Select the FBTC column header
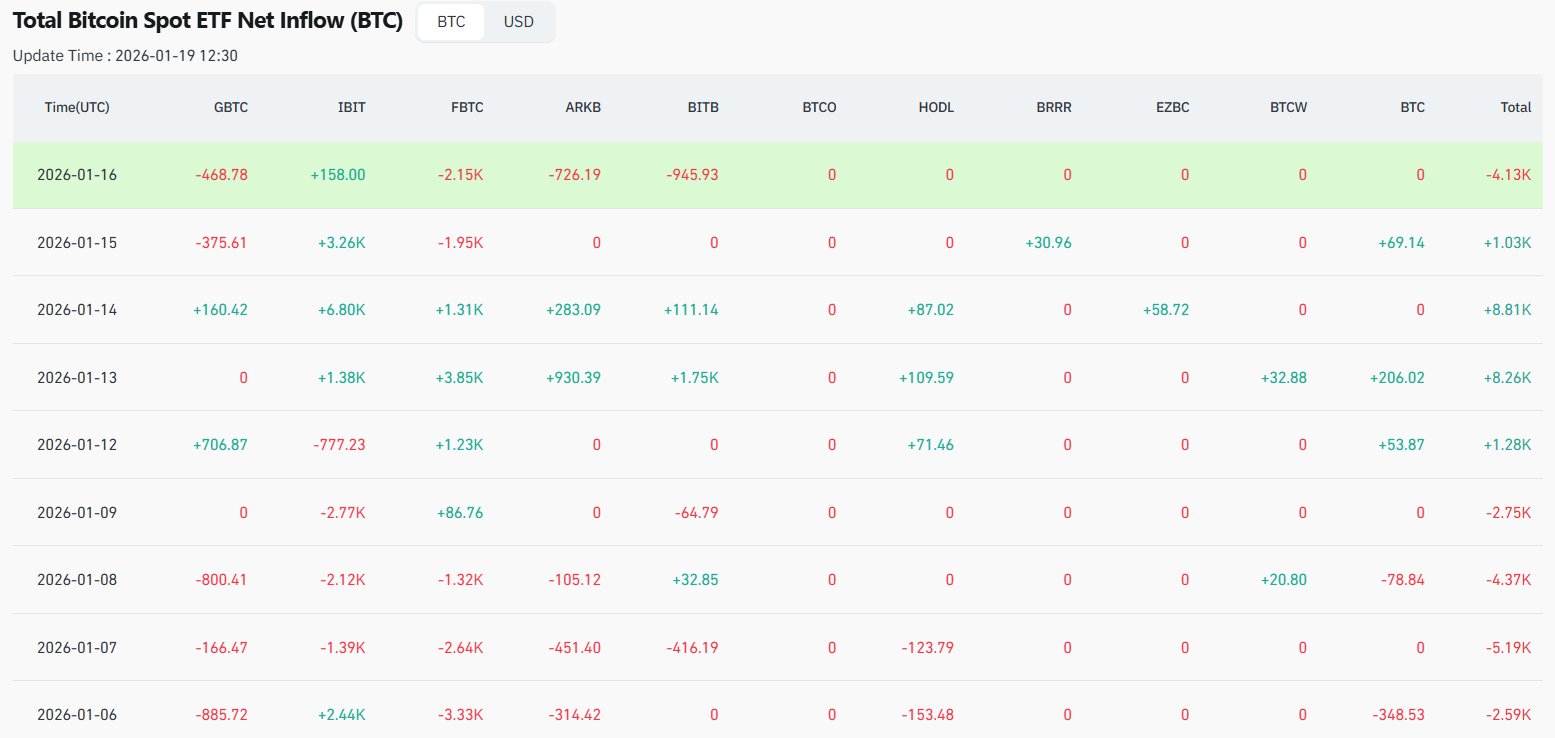 [x=467, y=107]
